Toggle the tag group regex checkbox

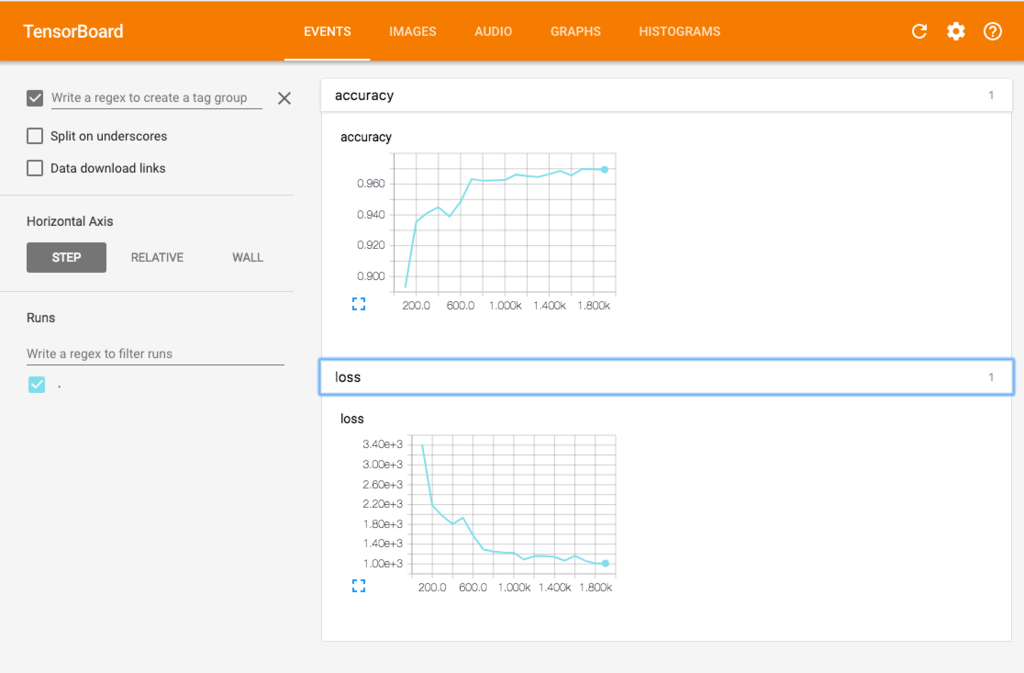pos(35,98)
